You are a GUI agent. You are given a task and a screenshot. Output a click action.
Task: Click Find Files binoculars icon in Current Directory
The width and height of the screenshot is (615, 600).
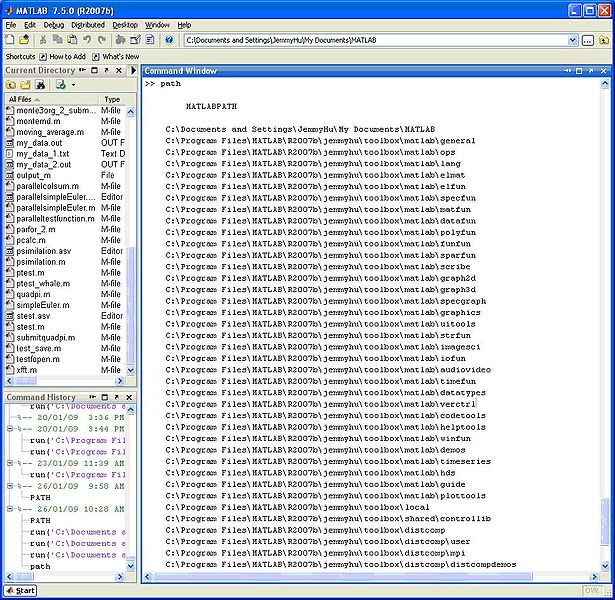point(41,85)
